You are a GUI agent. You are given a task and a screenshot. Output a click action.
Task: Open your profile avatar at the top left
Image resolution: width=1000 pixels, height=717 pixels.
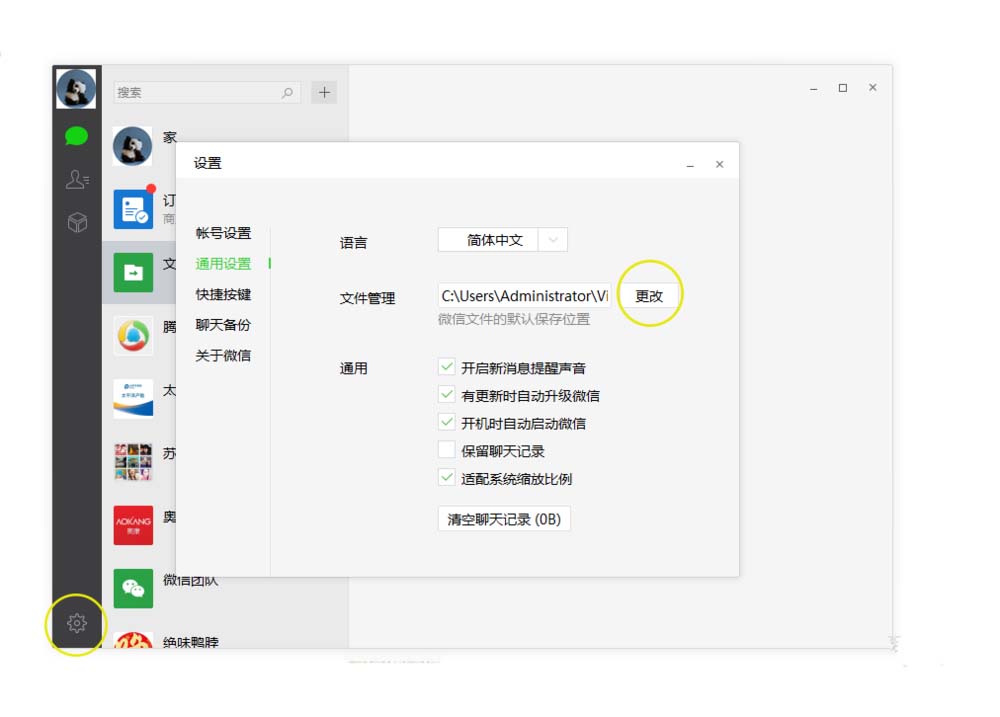[75, 88]
